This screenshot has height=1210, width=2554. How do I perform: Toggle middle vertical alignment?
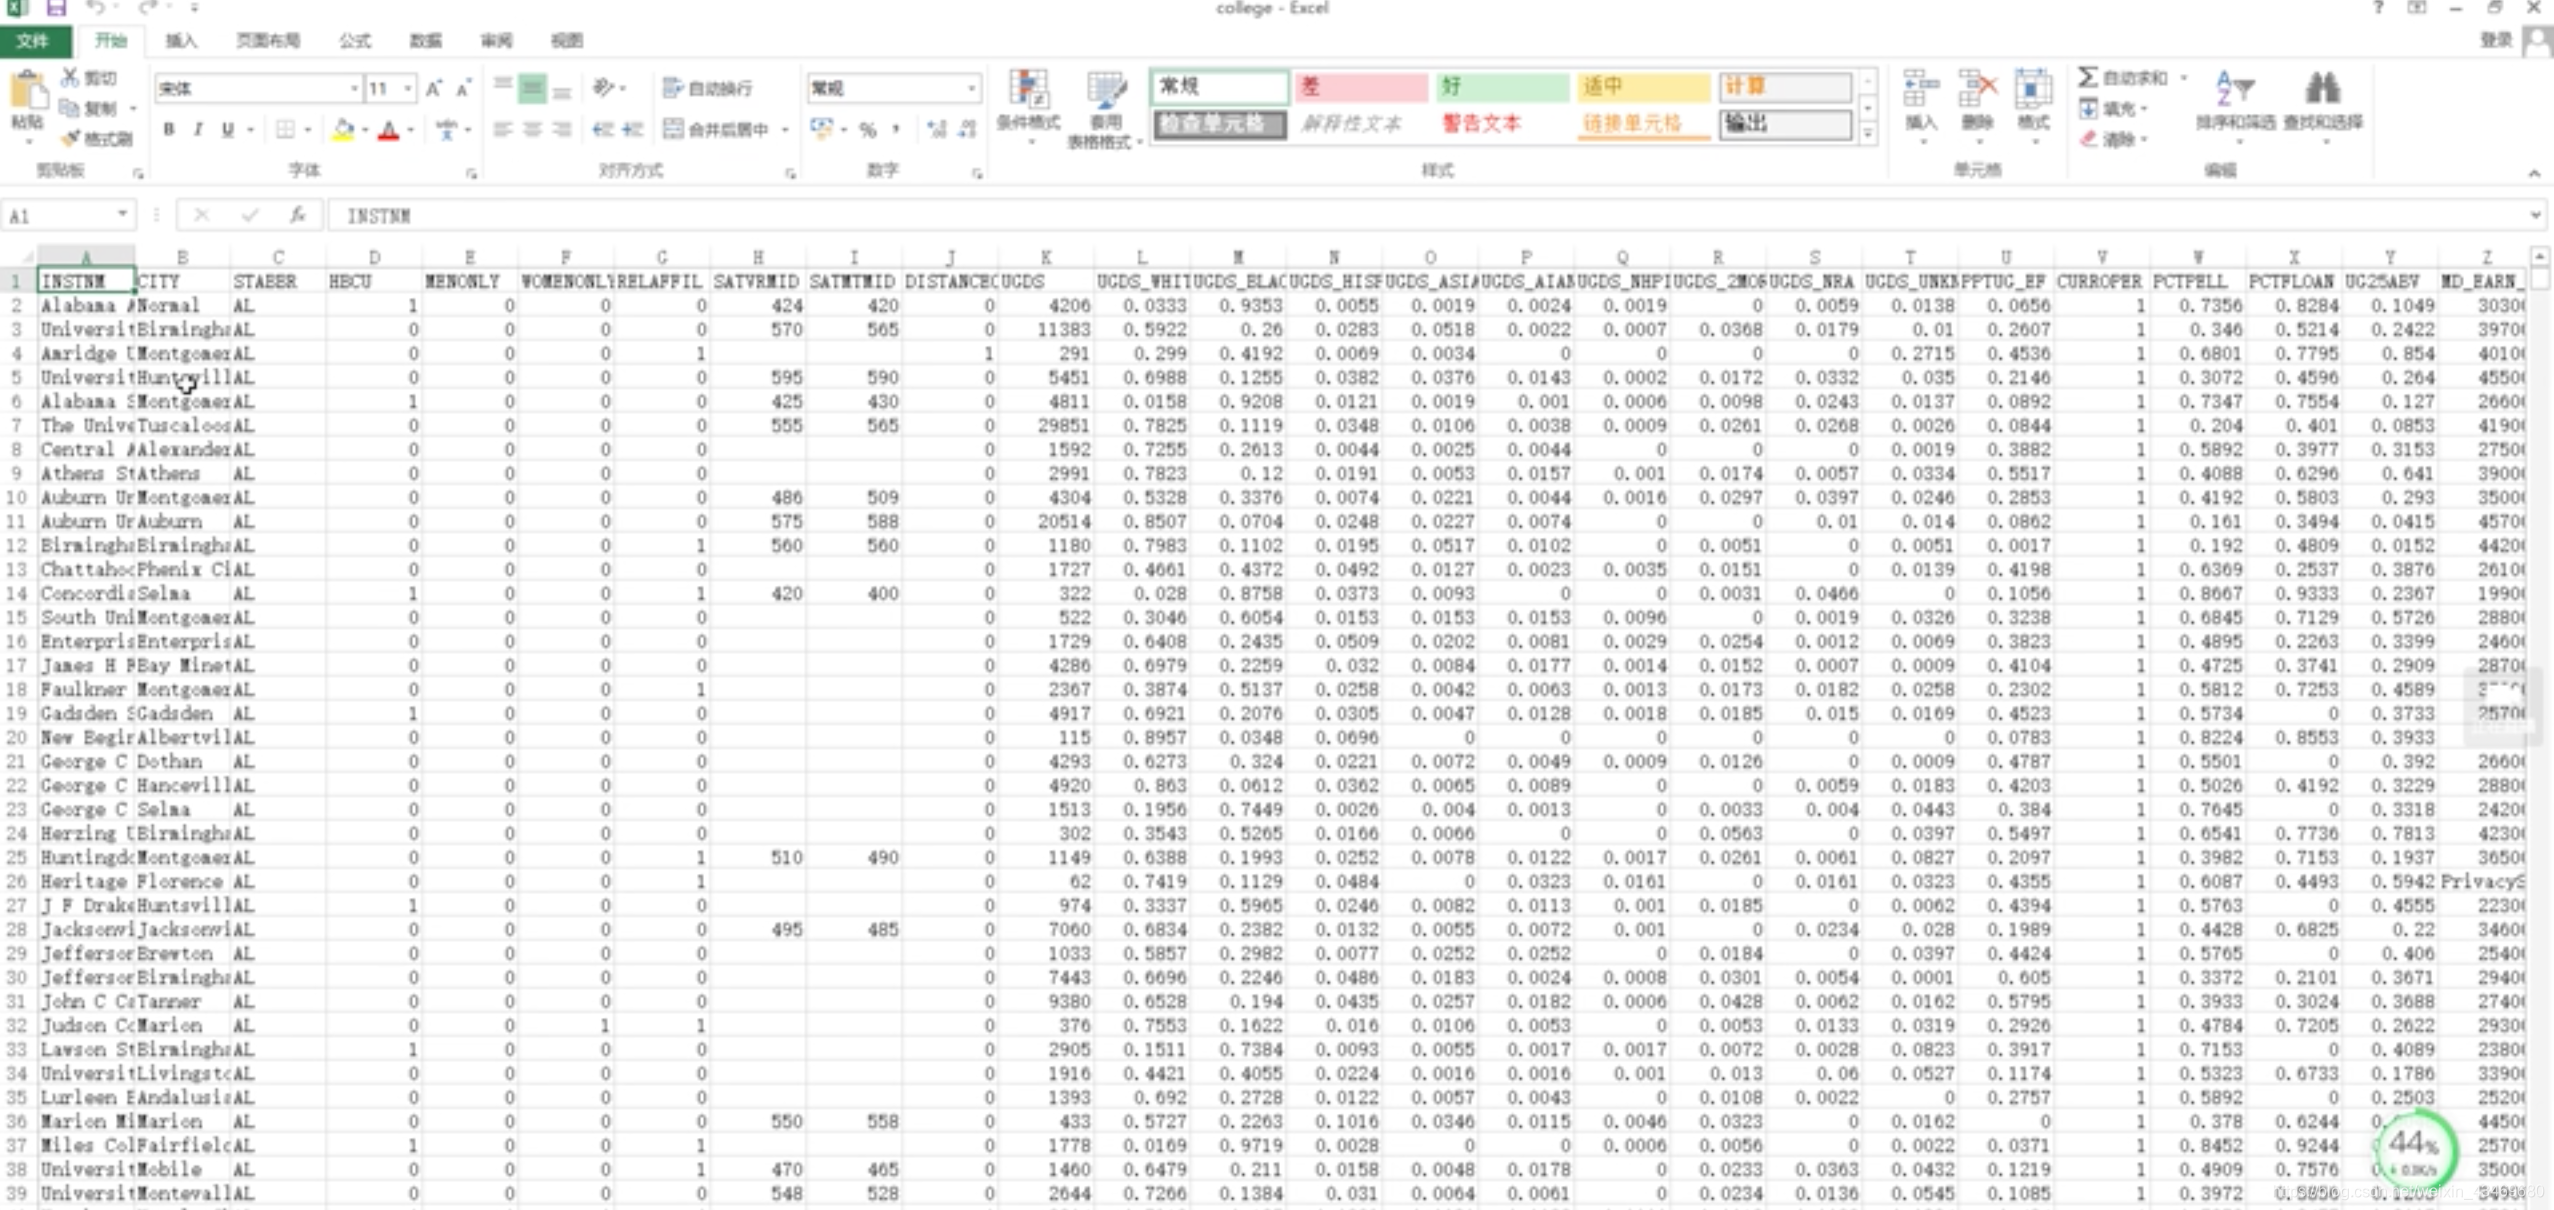(532, 88)
